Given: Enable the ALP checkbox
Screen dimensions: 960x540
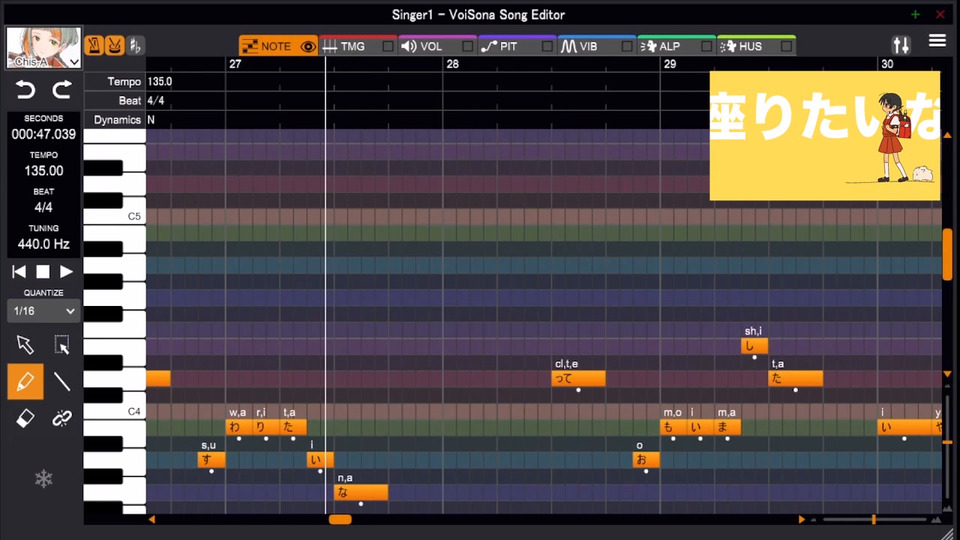Looking at the screenshot, I should 706,47.
